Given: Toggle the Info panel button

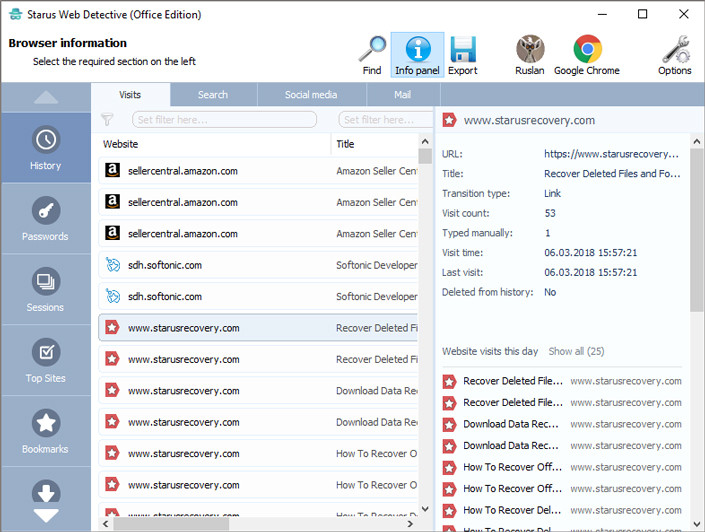Looking at the screenshot, I should [x=417, y=50].
